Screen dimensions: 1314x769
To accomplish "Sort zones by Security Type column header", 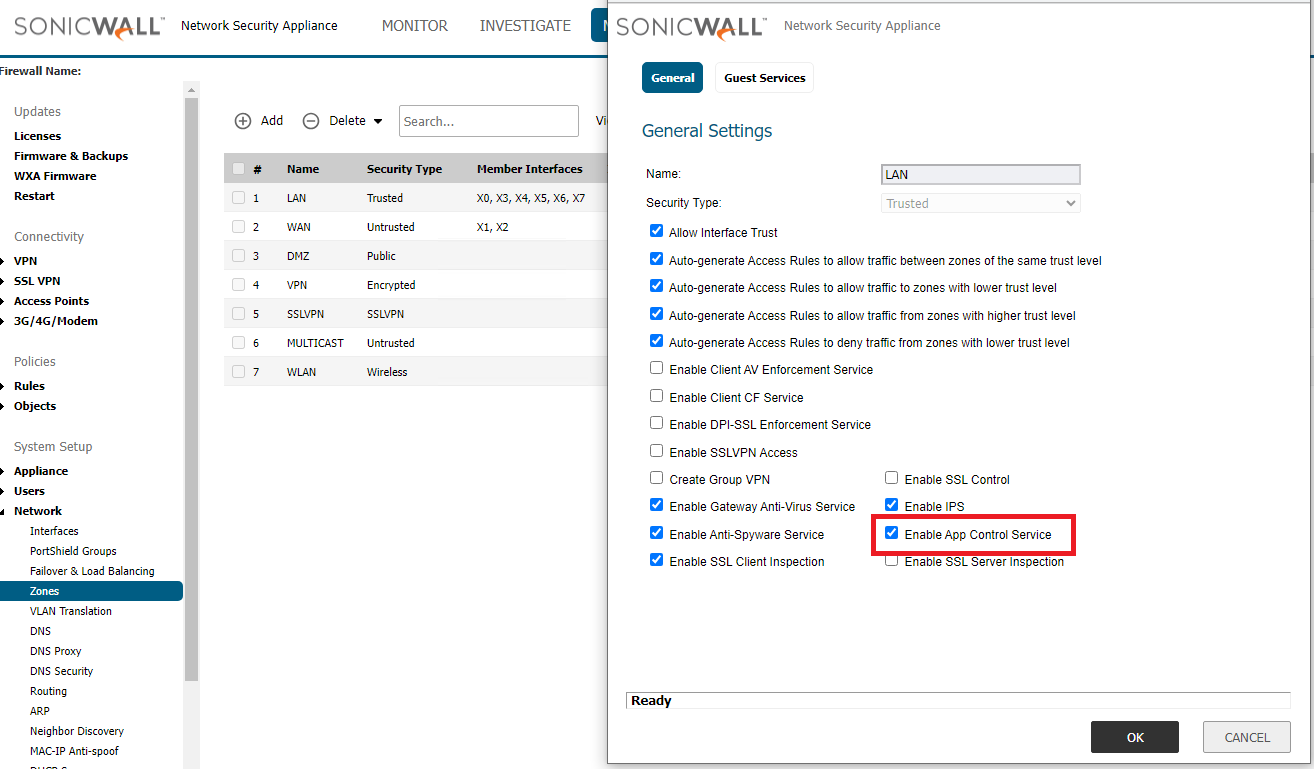I will coord(404,169).
